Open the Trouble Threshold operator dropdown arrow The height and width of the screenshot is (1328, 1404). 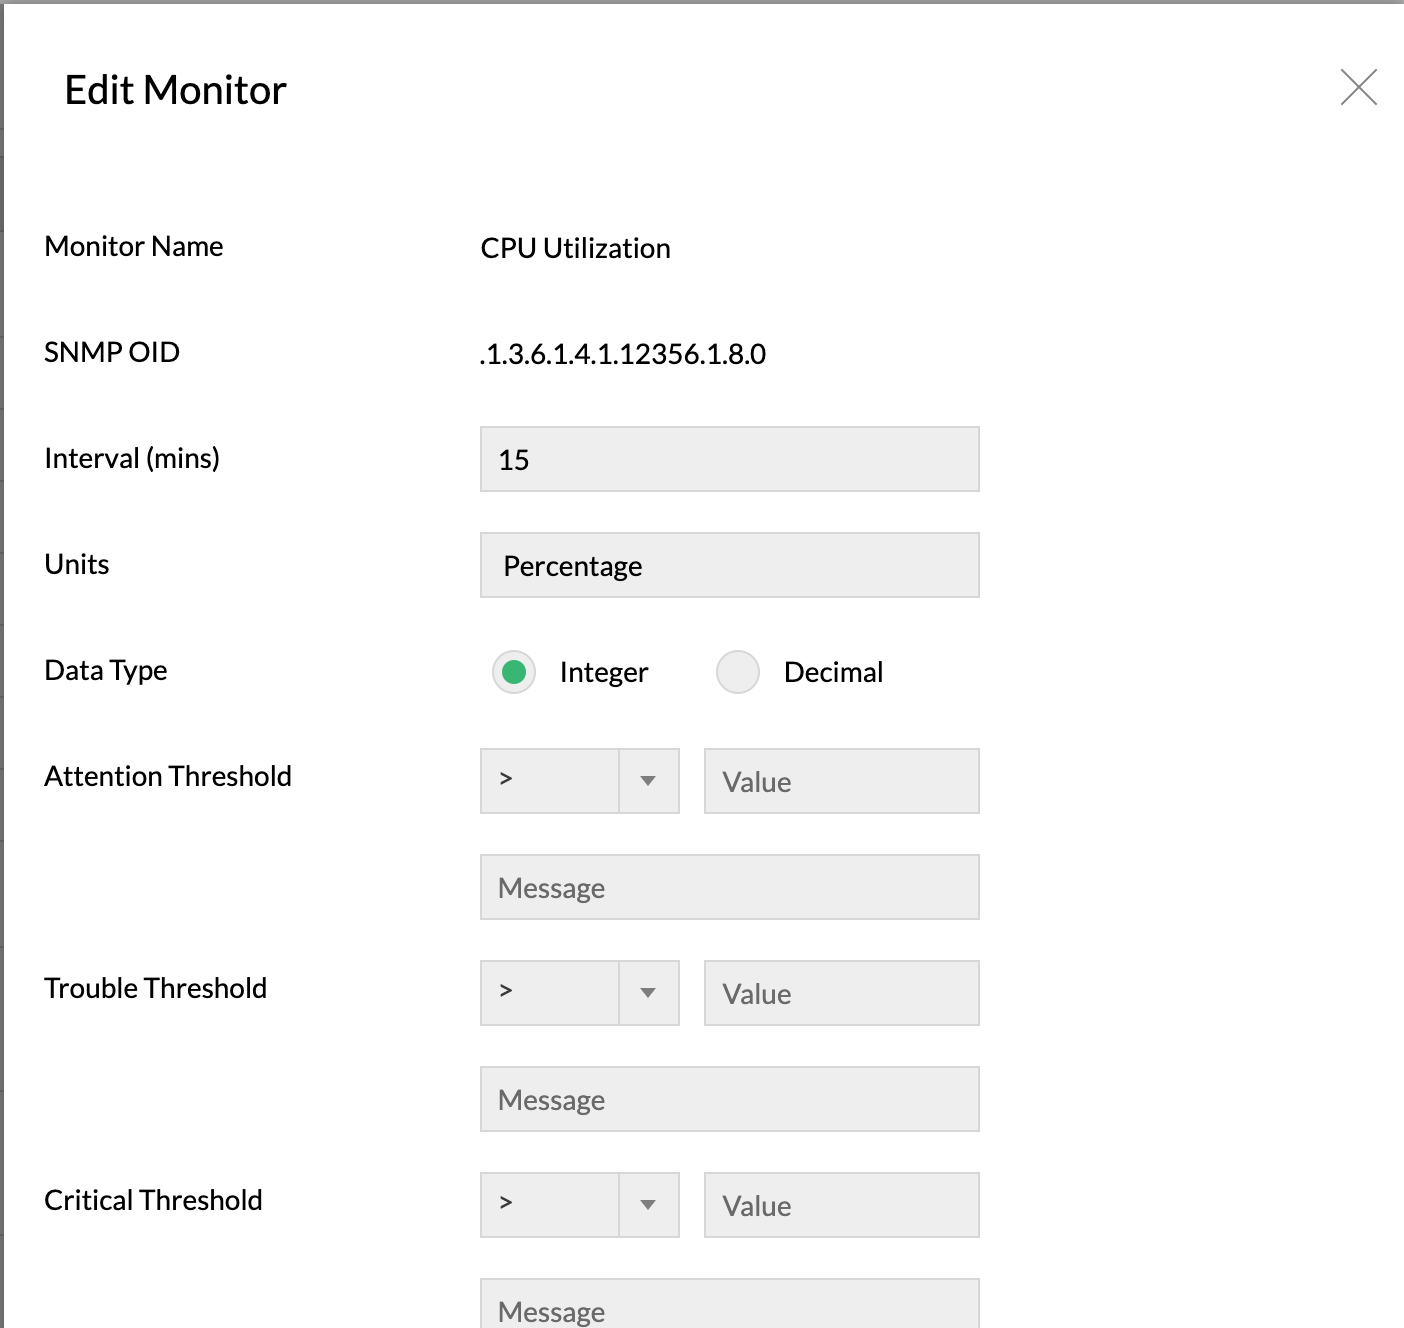(x=649, y=993)
